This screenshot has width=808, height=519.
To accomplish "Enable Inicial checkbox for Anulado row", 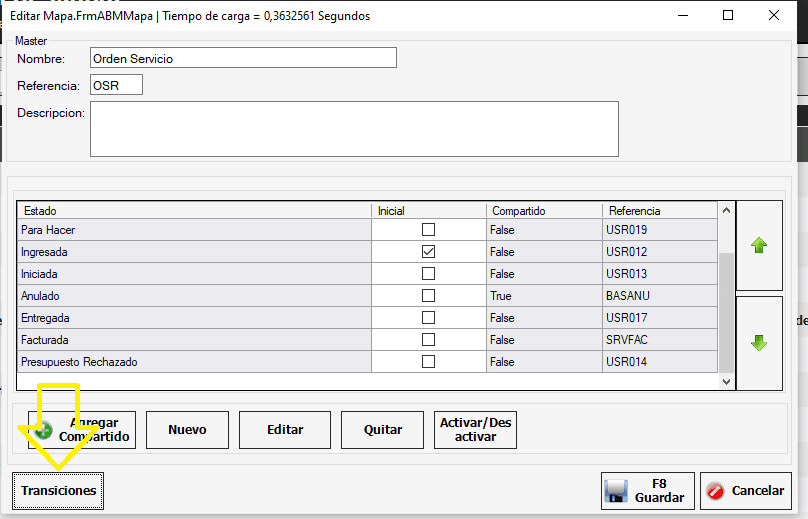I will (428, 296).
